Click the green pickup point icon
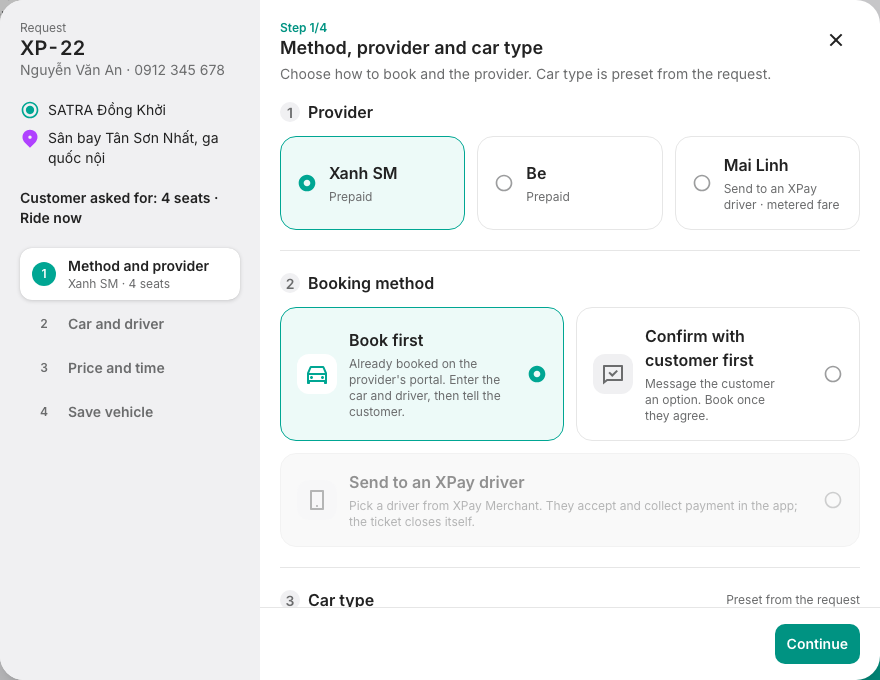Screen dimensions: 880x680 click(x=30, y=110)
